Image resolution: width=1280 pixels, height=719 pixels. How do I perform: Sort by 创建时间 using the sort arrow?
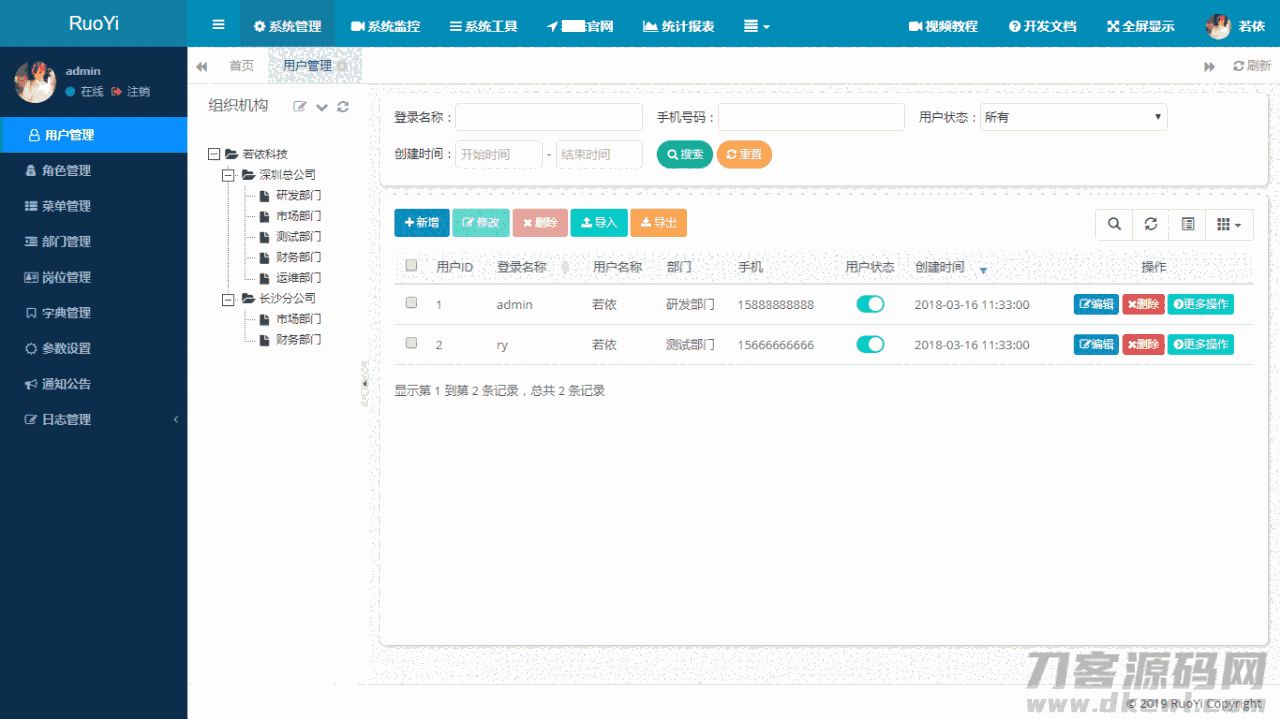coord(984,270)
